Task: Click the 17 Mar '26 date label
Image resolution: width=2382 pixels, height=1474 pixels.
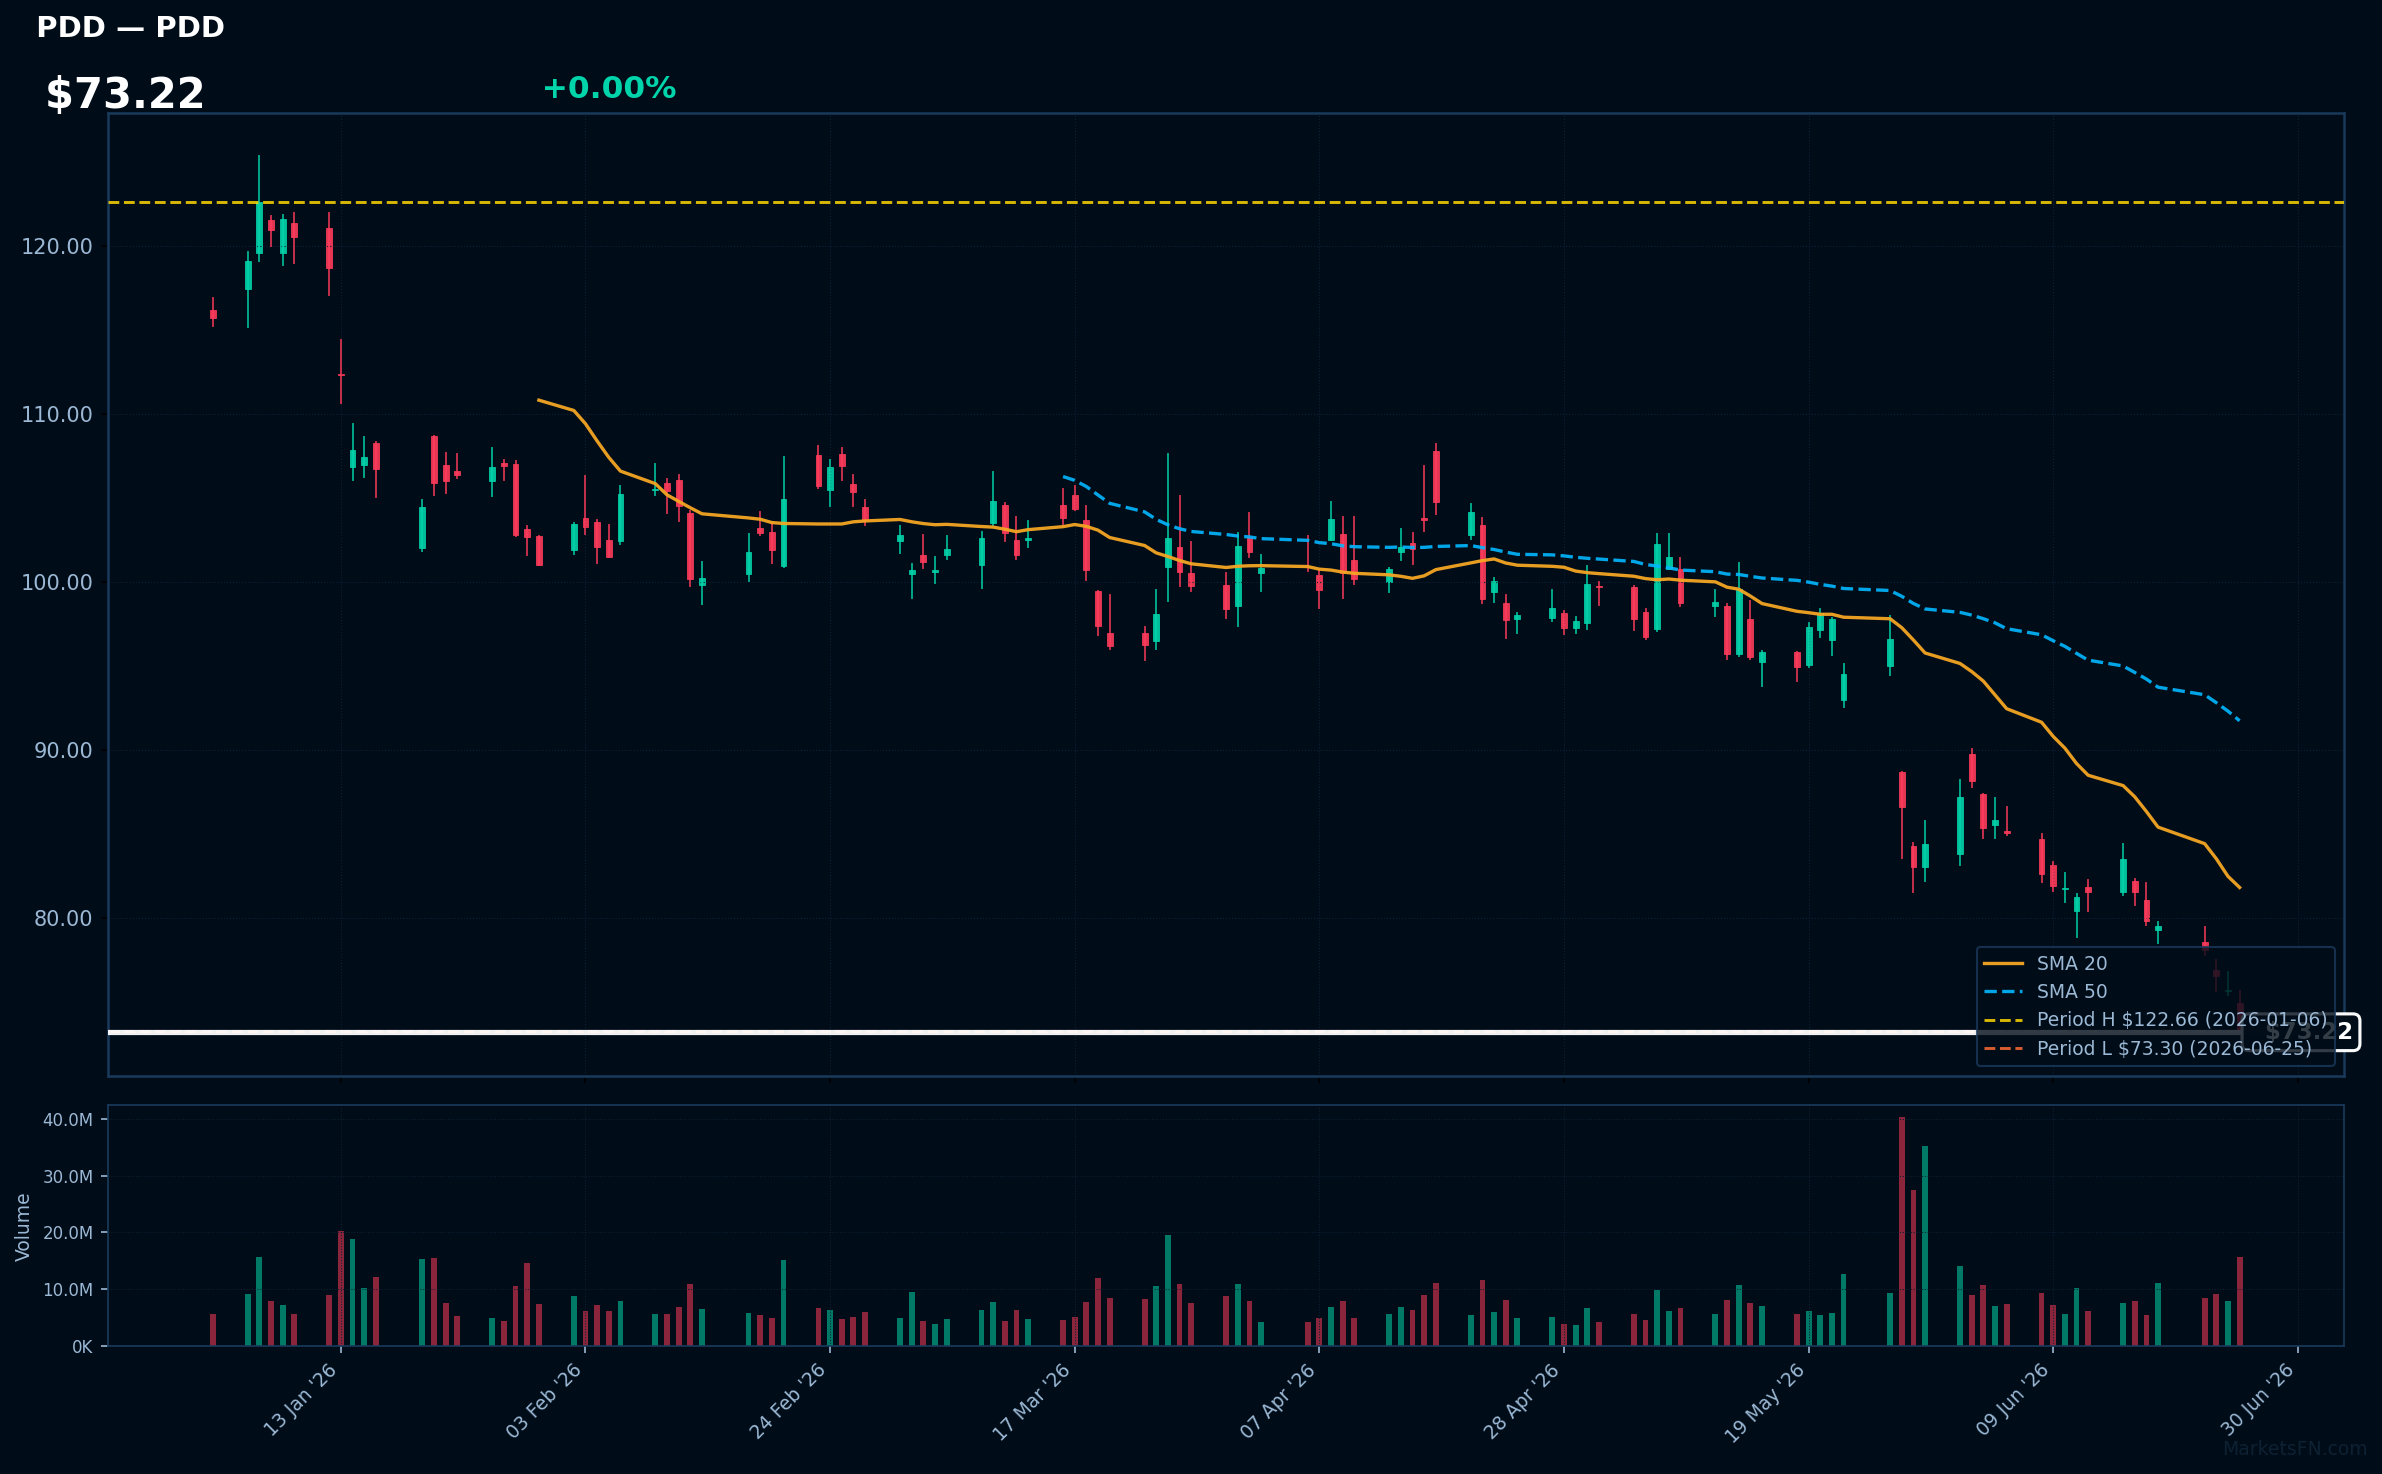Action: (x=1032, y=1401)
